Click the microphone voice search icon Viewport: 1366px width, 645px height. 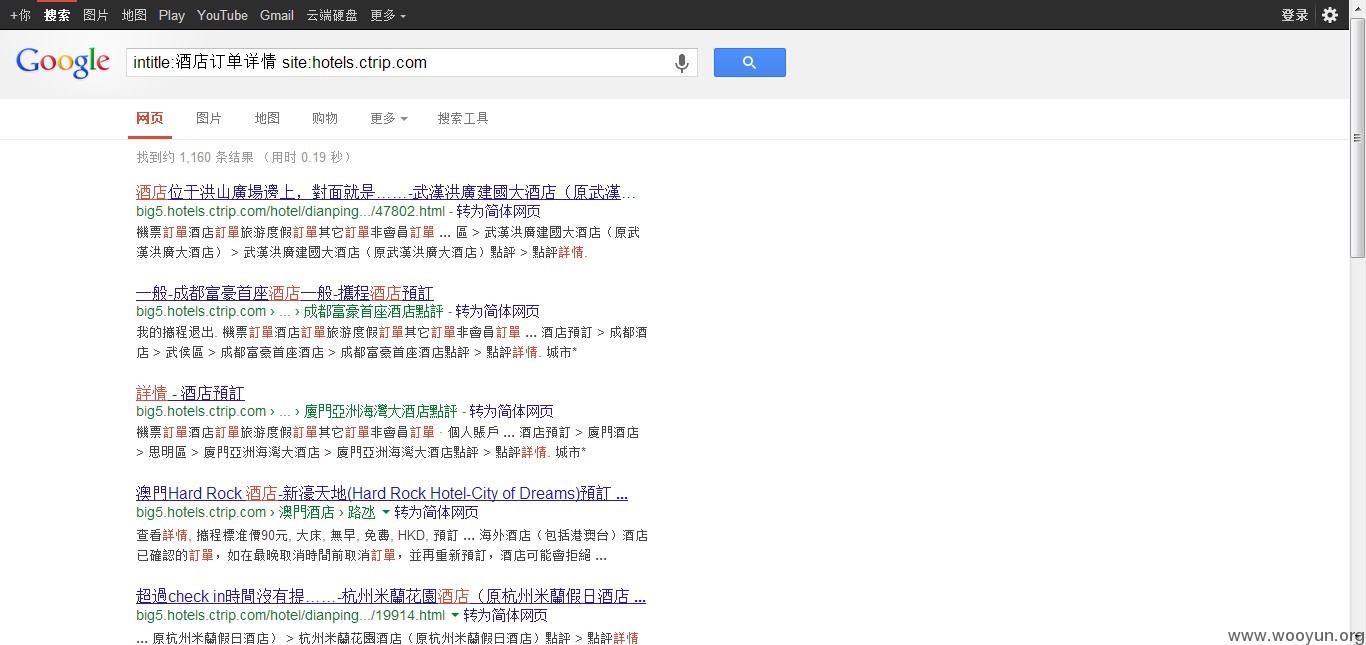coord(681,63)
